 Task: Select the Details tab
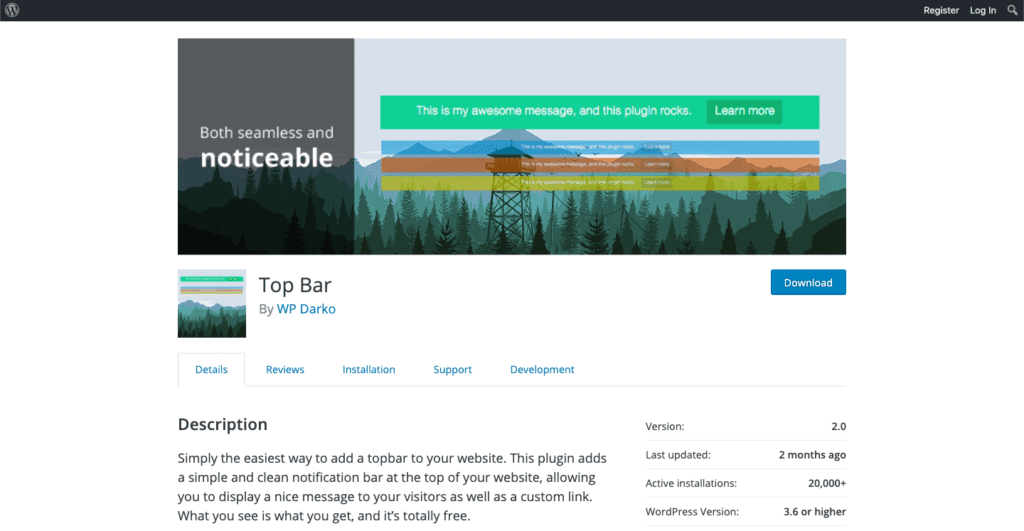pyautogui.click(x=211, y=369)
